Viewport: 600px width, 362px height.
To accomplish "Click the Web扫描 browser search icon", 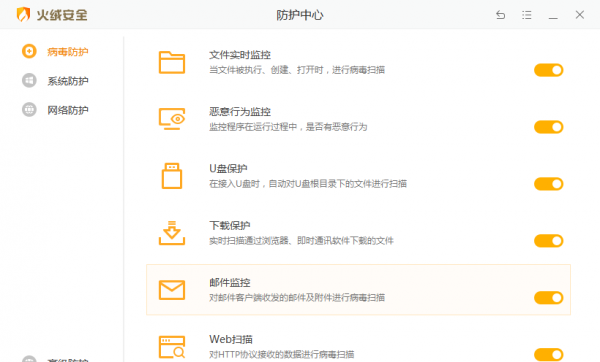I will [x=172, y=347].
